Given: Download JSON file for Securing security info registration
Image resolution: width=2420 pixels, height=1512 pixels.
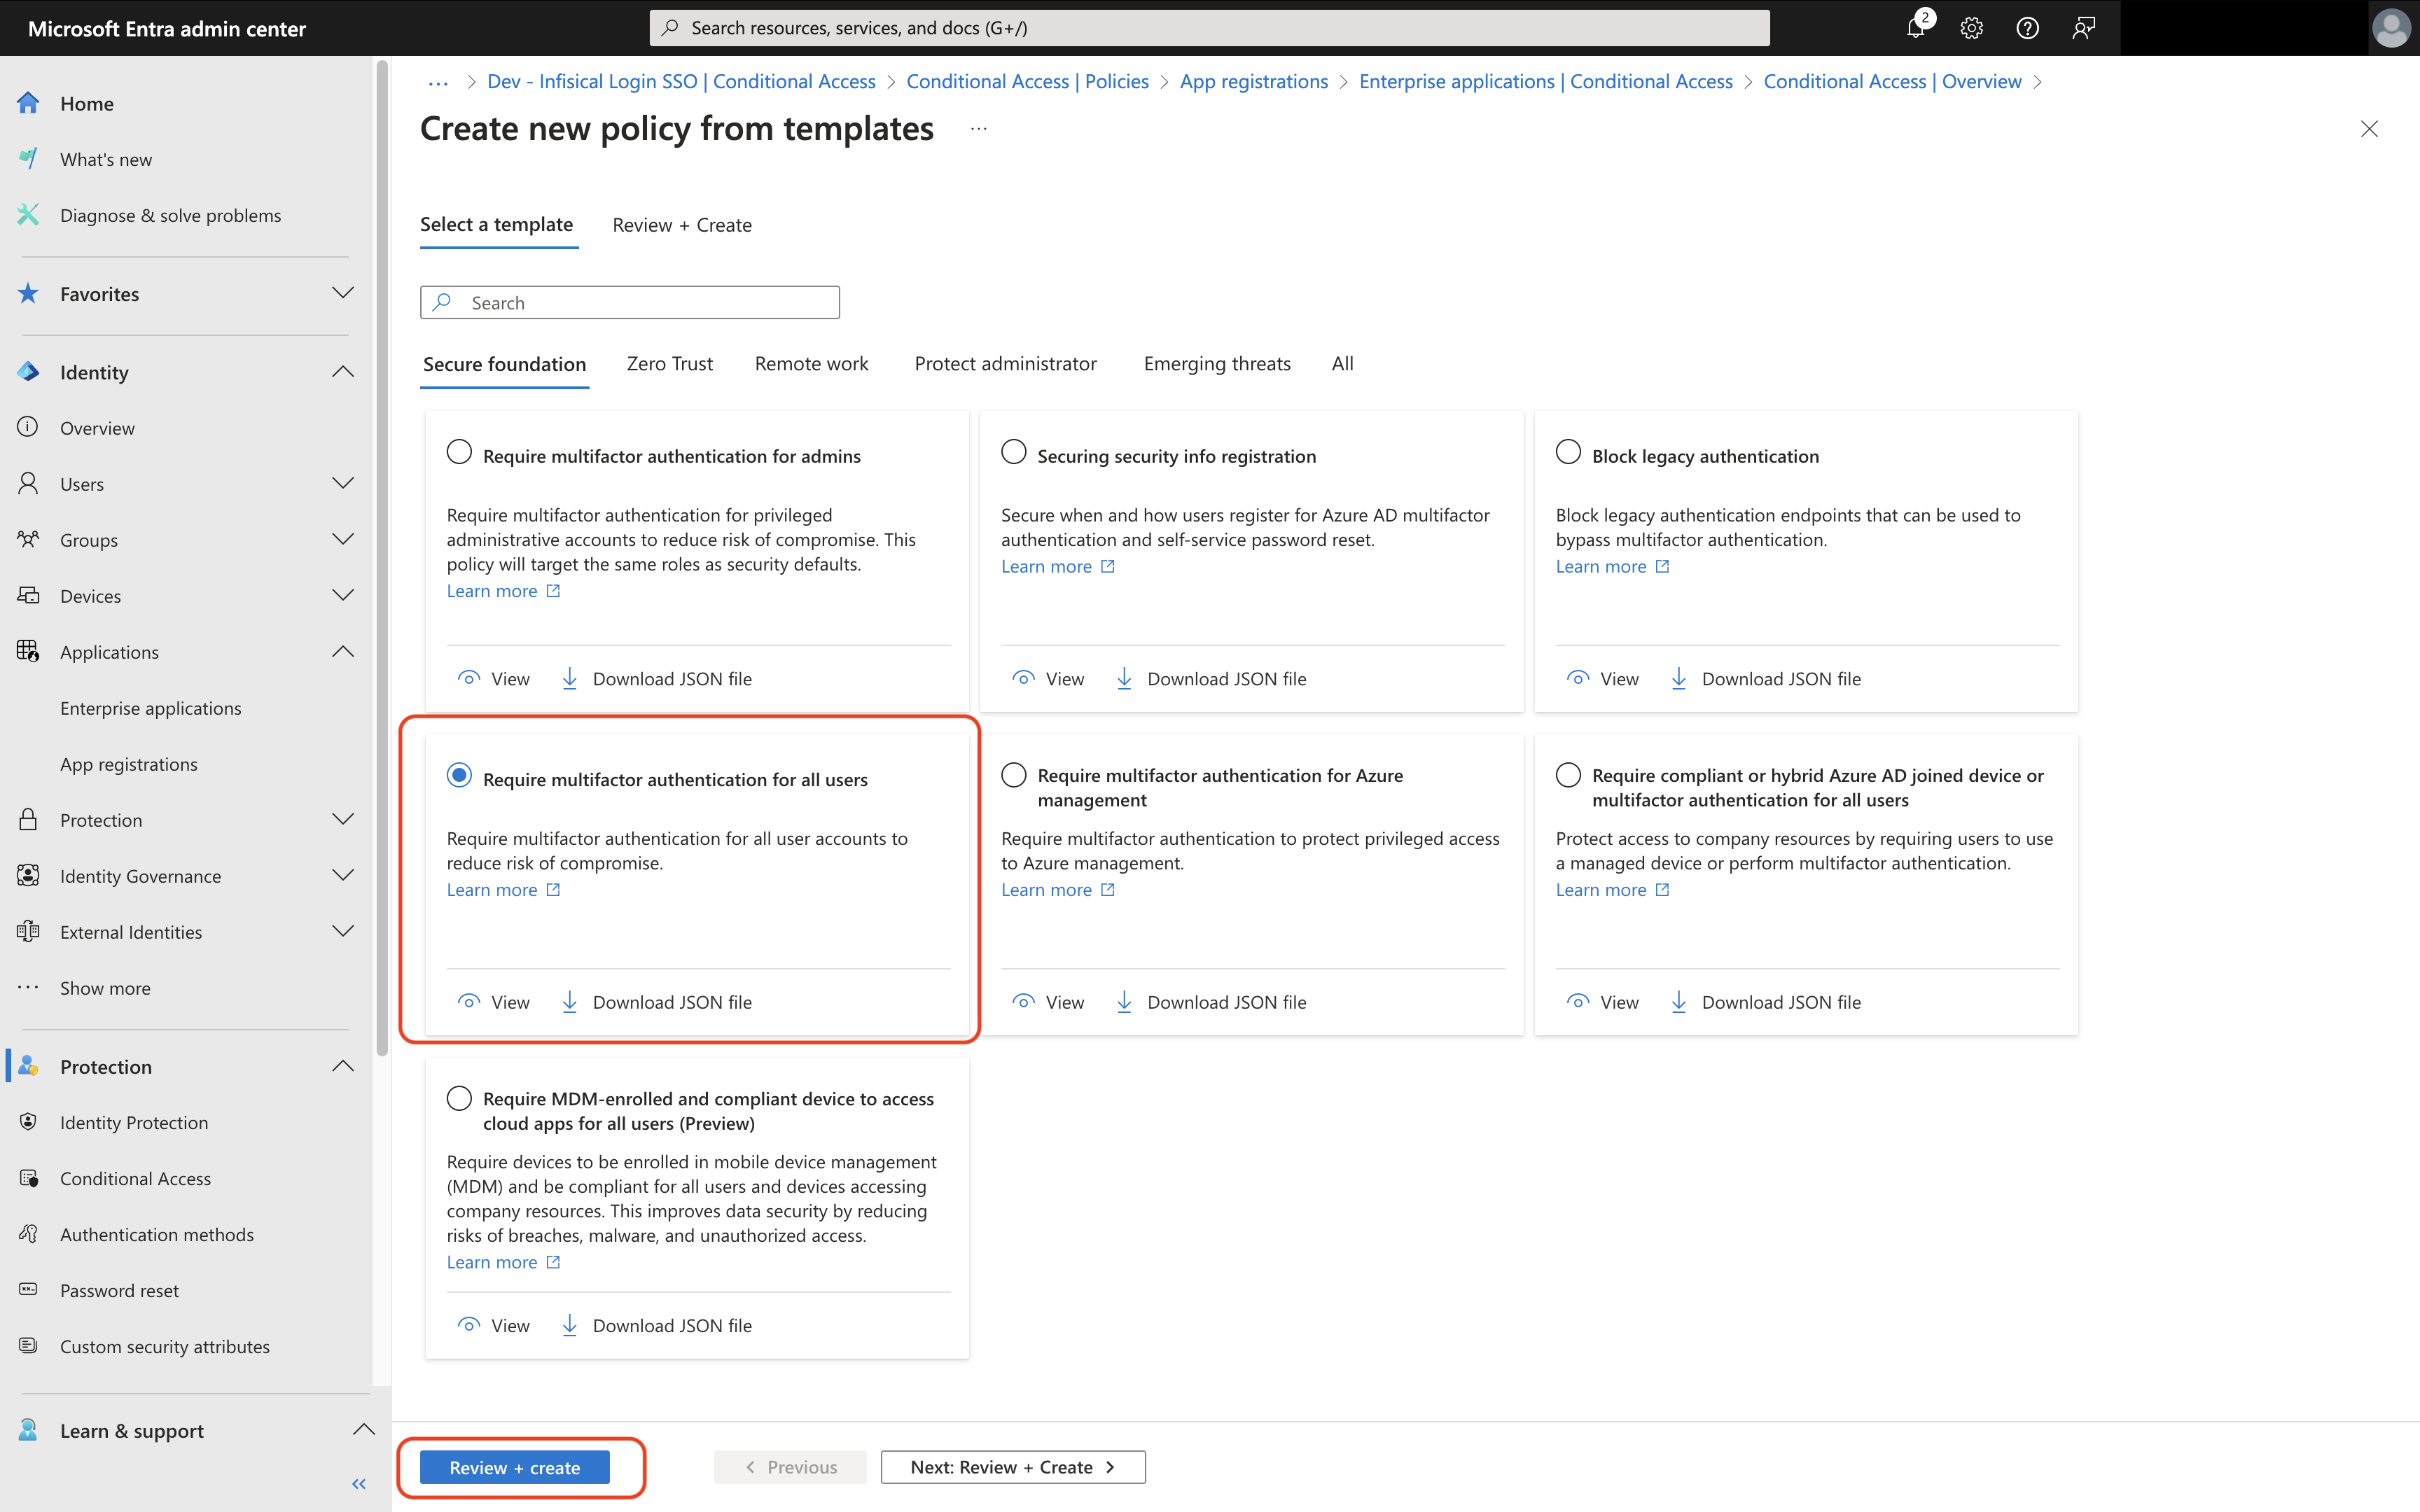Looking at the screenshot, I should click(x=1211, y=679).
